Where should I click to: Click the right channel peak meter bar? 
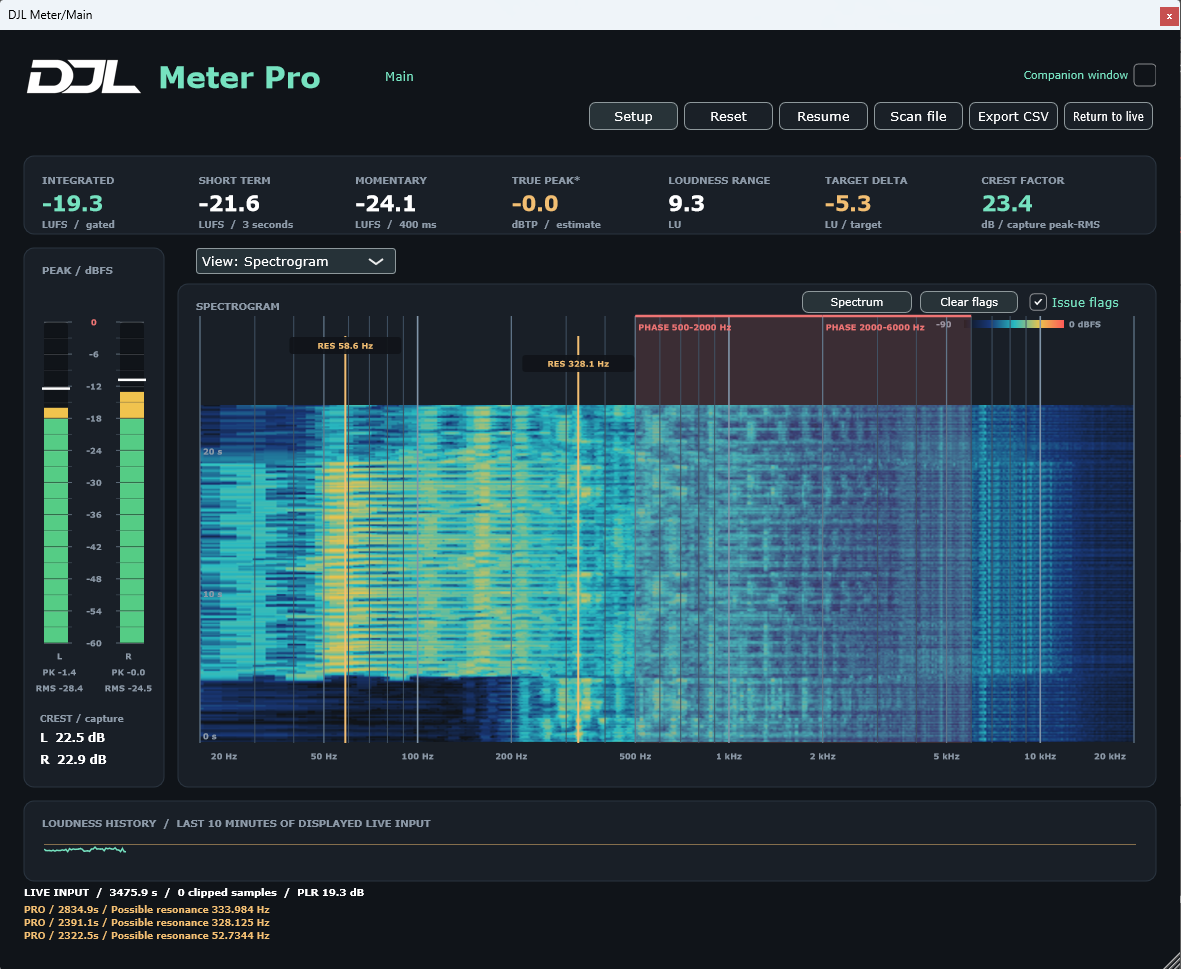132,483
